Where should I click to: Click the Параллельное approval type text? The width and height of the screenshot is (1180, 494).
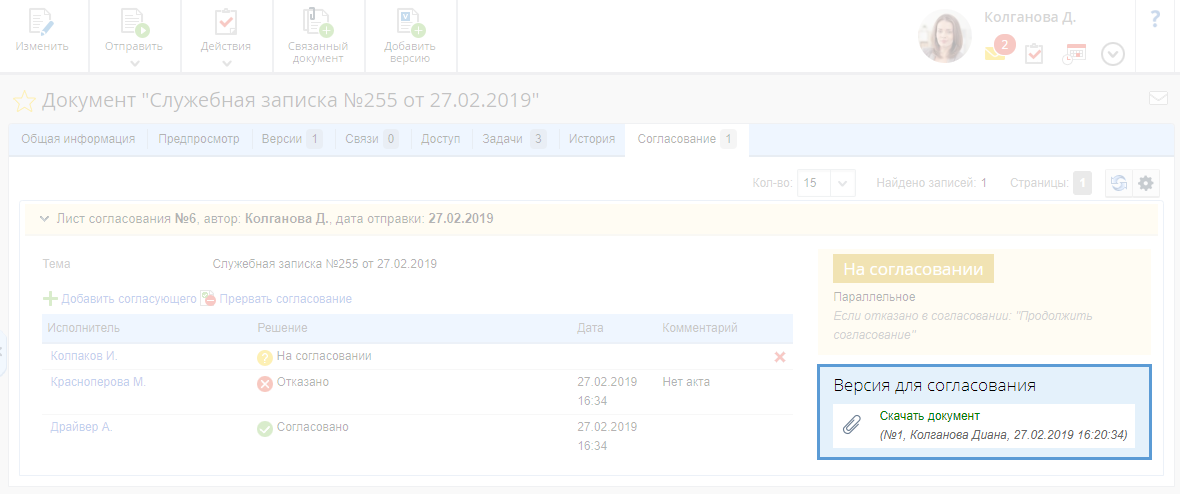click(x=874, y=297)
